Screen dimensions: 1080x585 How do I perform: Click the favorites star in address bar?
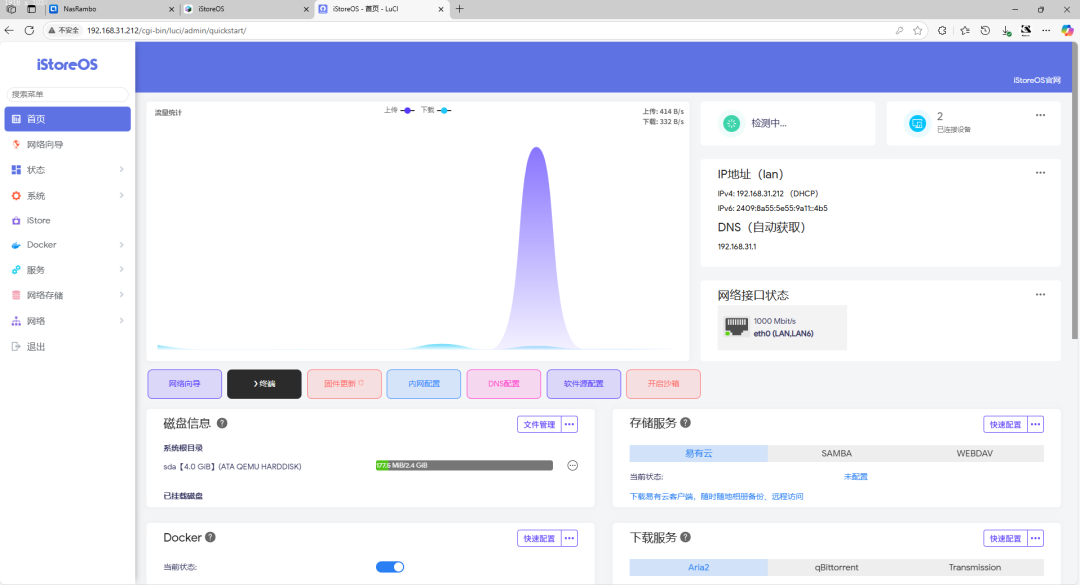pyautogui.click(x=917, y=30)
